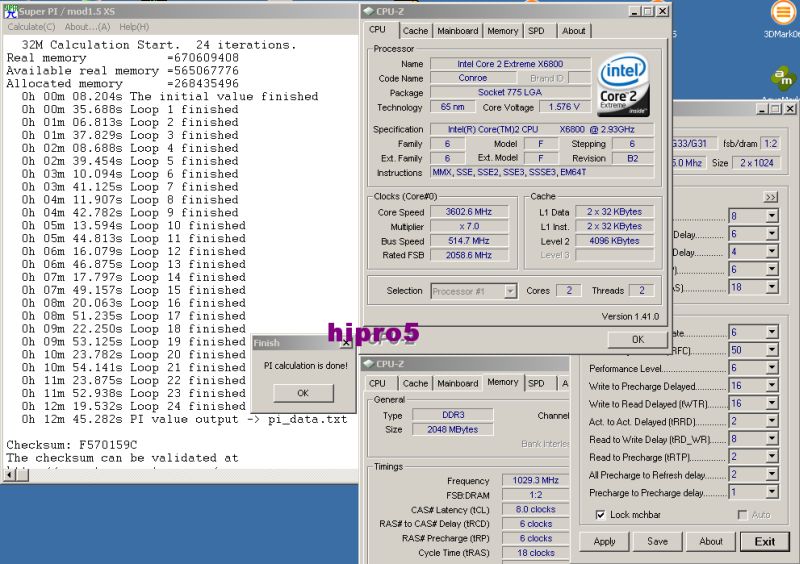Toggle the Auto checkbox
This screenshot has height=564, width=800.
pyautogui.click(x=742, y=514)
